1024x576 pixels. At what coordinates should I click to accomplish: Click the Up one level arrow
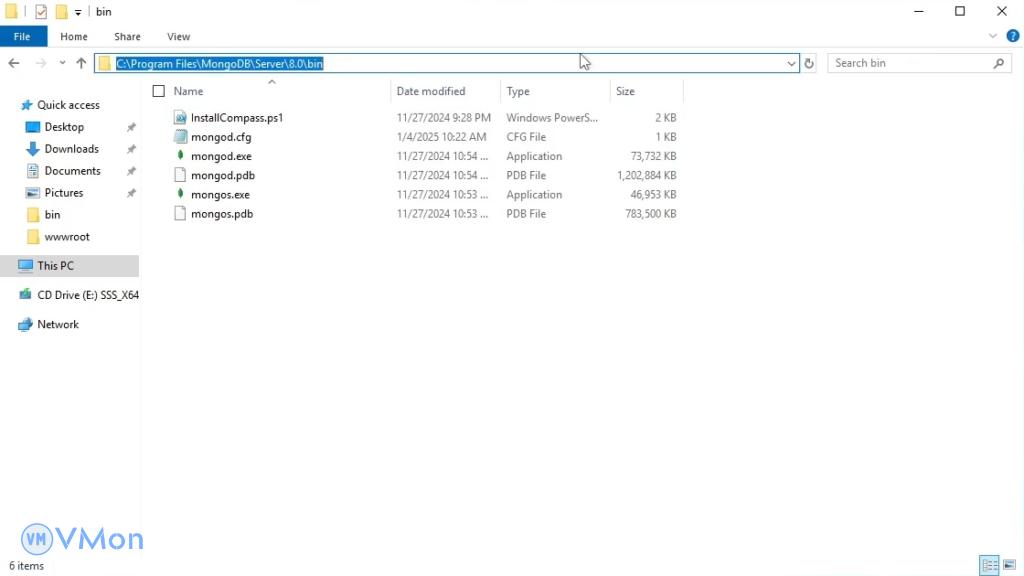[82, 63]
